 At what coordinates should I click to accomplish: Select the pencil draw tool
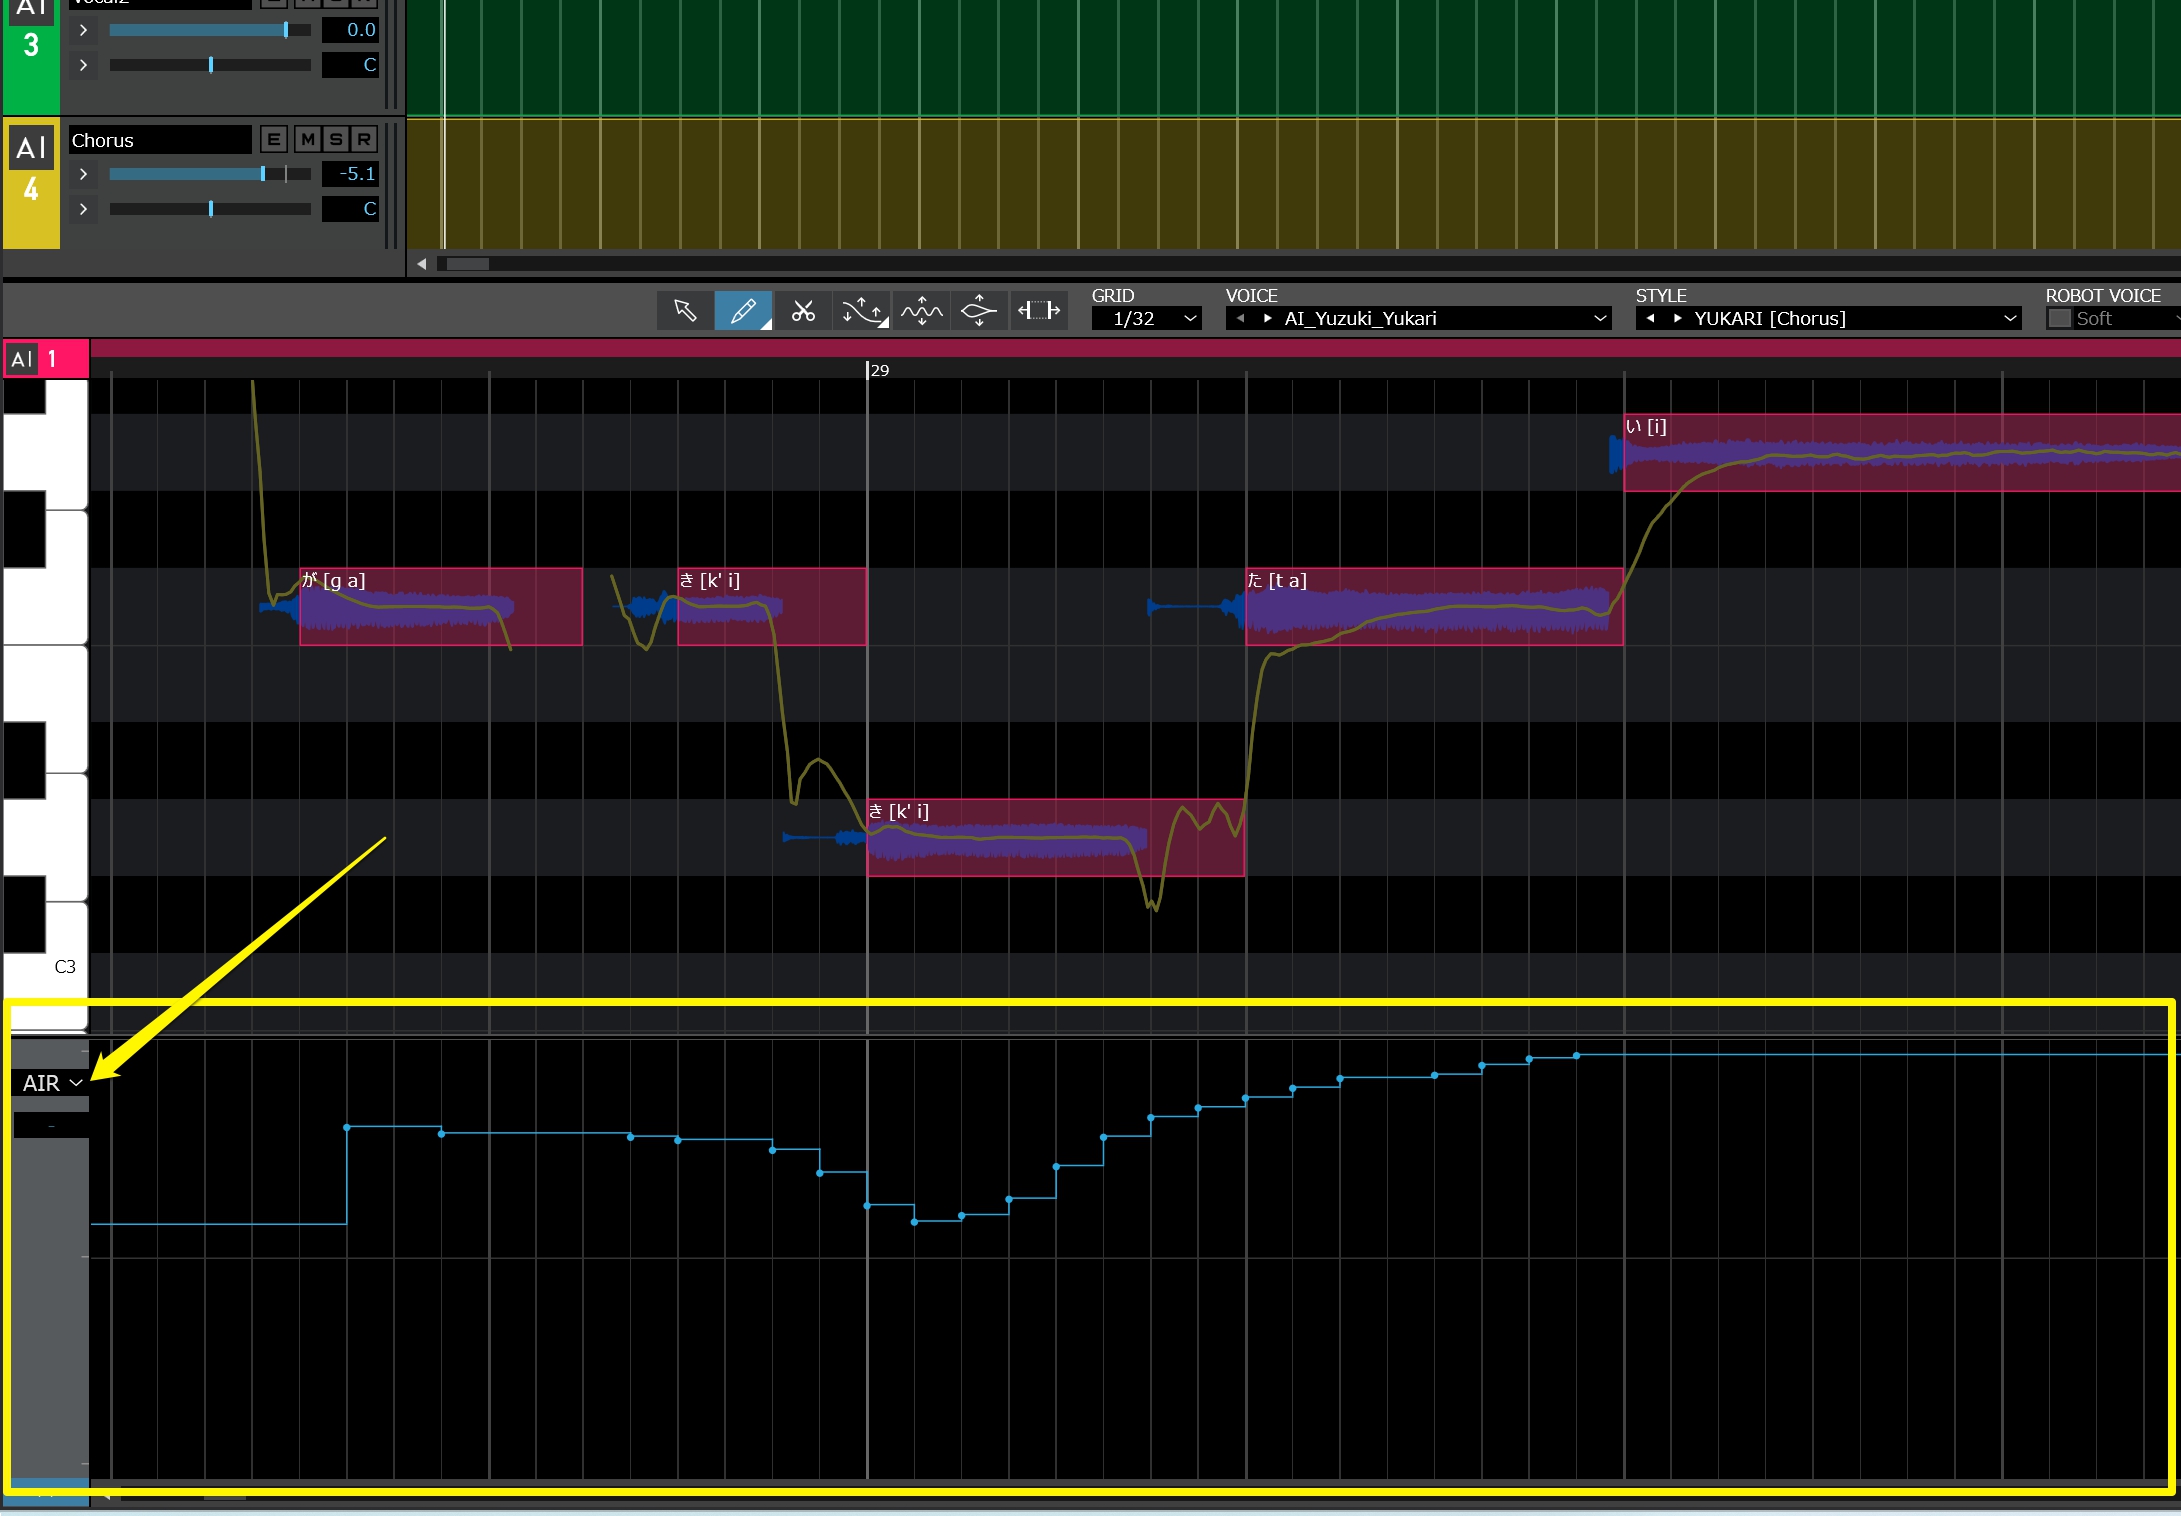[x=743, y=311]
